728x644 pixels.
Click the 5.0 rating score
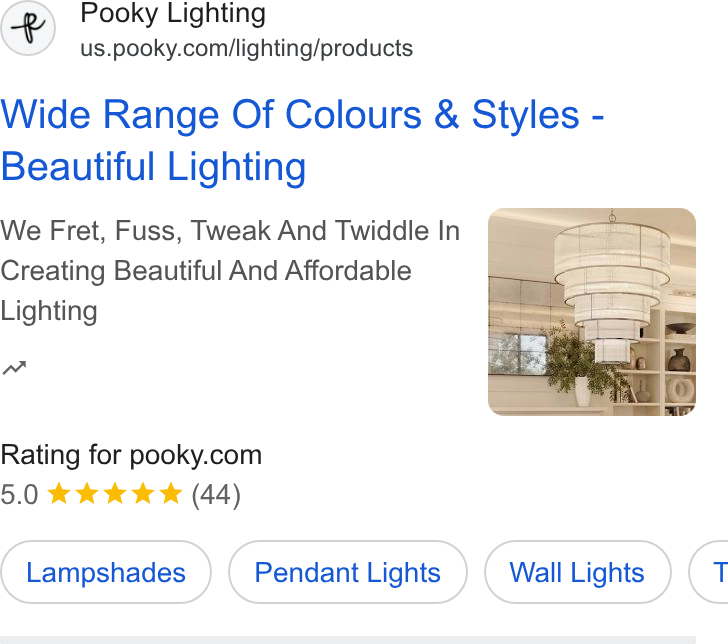[19, 494]
